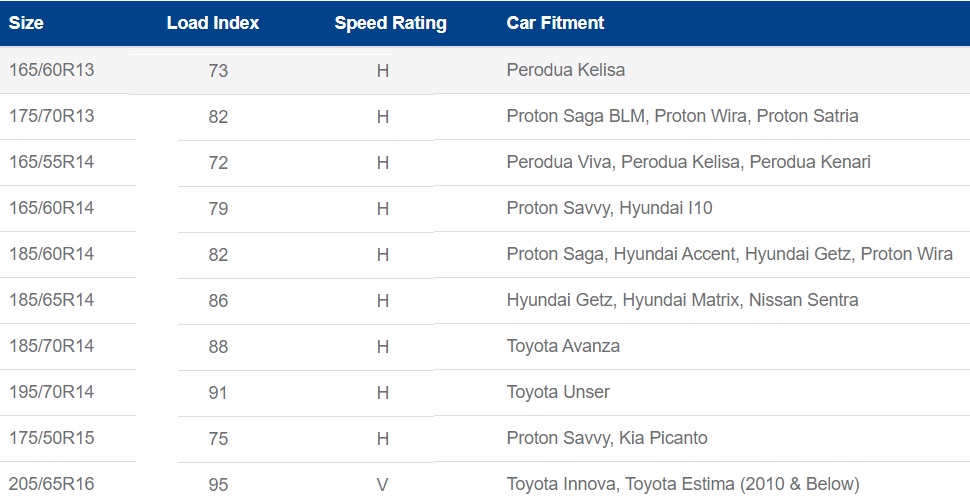The width and height of the screenshot is (970, 503).
Task: Click the 165/55R14 tire size
Action: [52, 162]
